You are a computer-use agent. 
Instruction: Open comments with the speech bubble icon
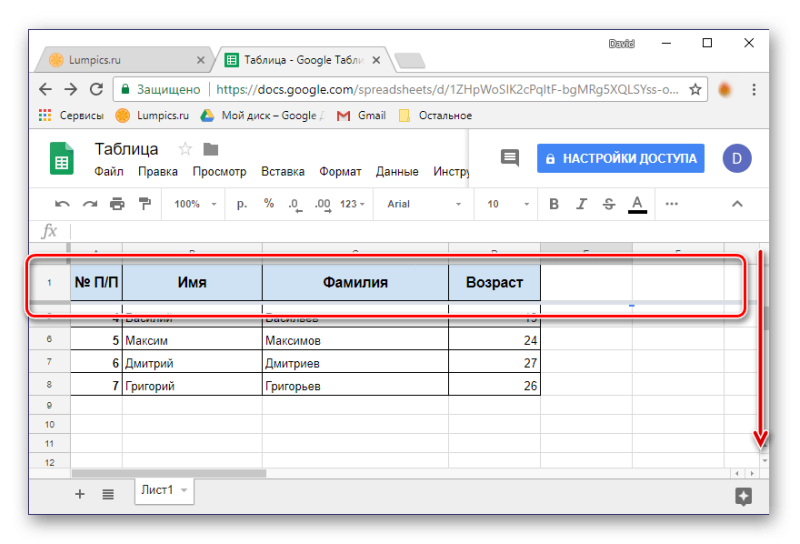coord(510,158)
